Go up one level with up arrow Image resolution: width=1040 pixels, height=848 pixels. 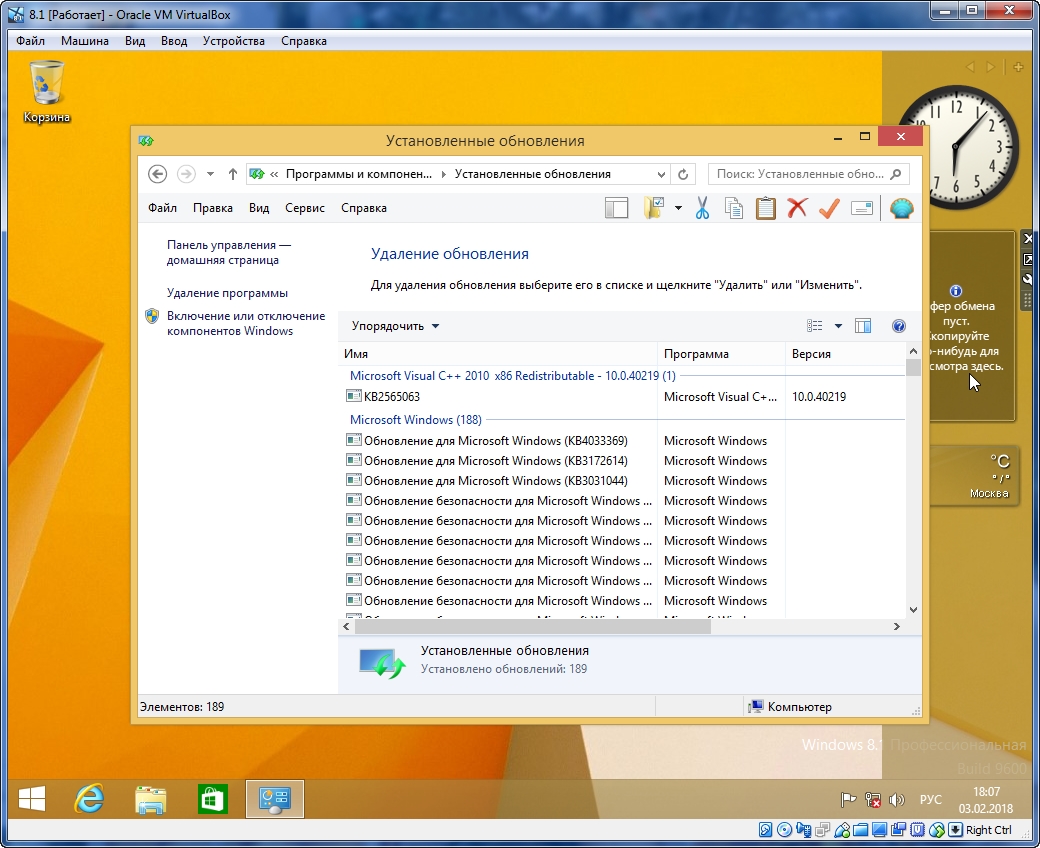(x=232, y=174)
